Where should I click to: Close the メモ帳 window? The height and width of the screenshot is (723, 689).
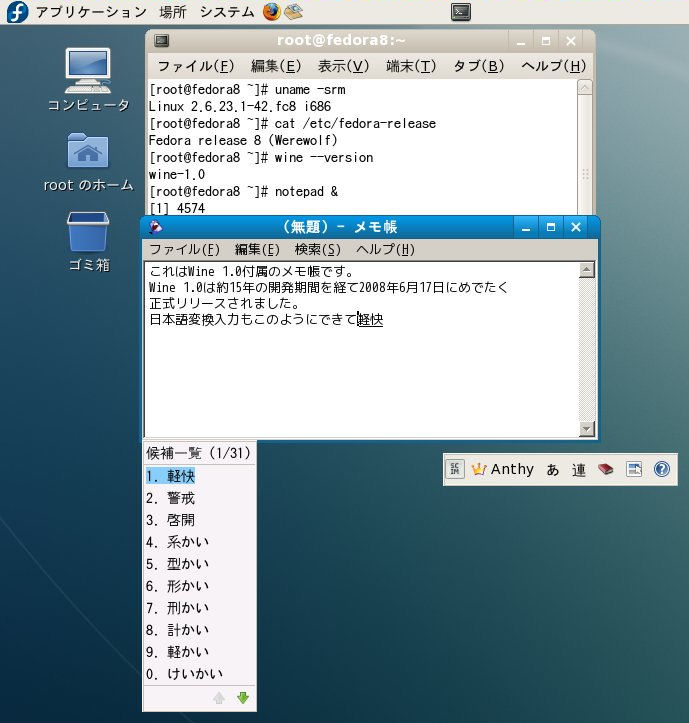tap(576, 227)
